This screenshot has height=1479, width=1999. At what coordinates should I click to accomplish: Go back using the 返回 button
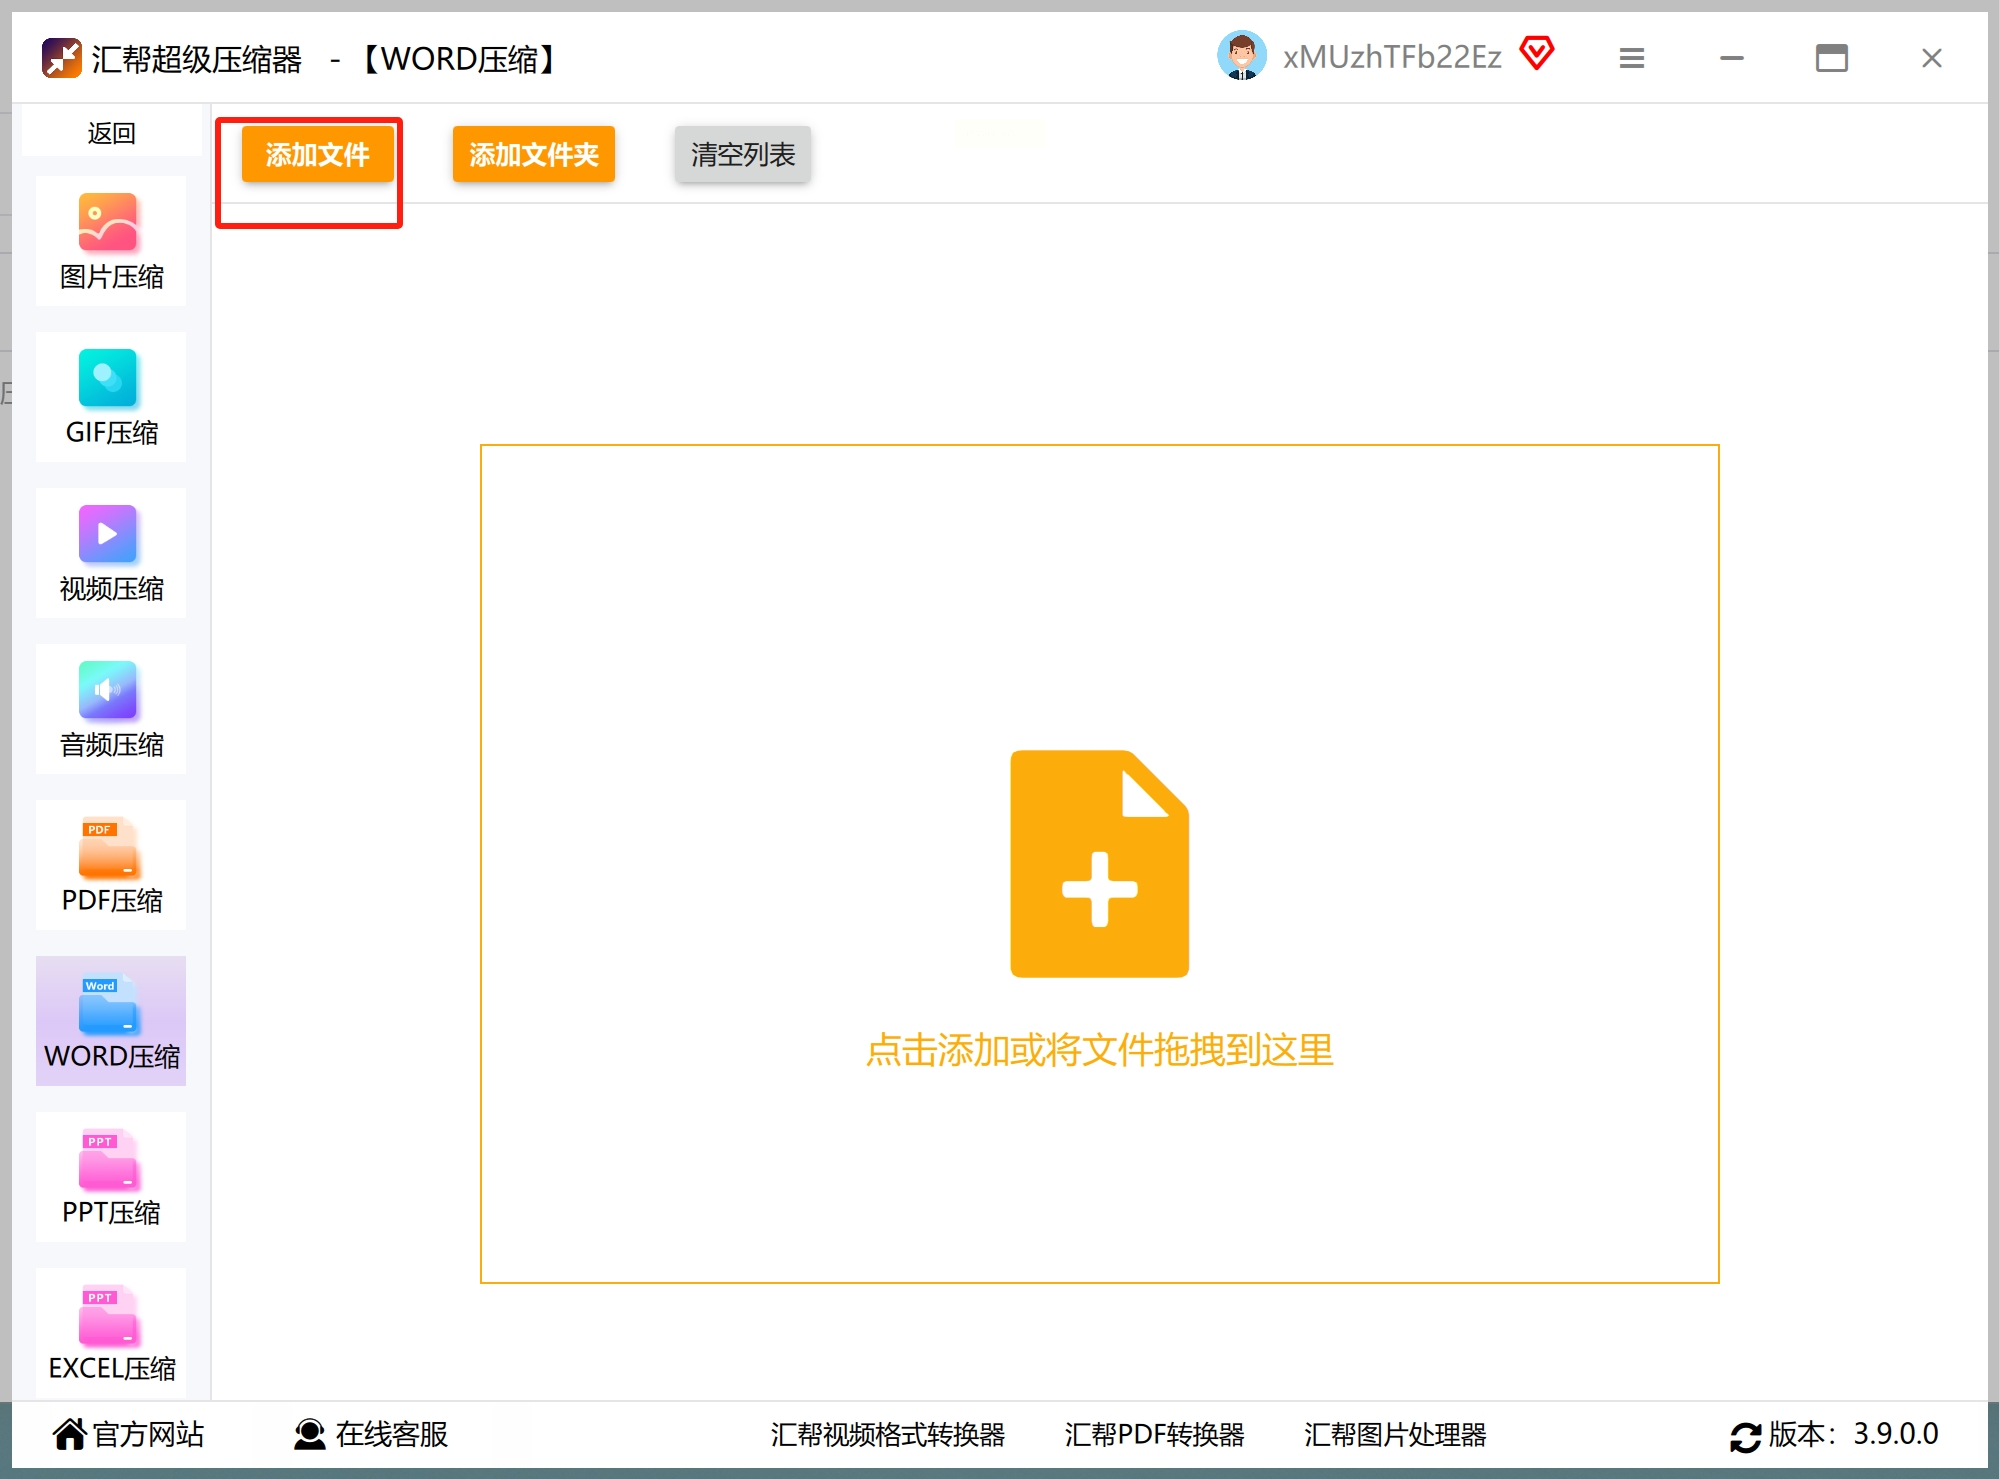[111, 133]
